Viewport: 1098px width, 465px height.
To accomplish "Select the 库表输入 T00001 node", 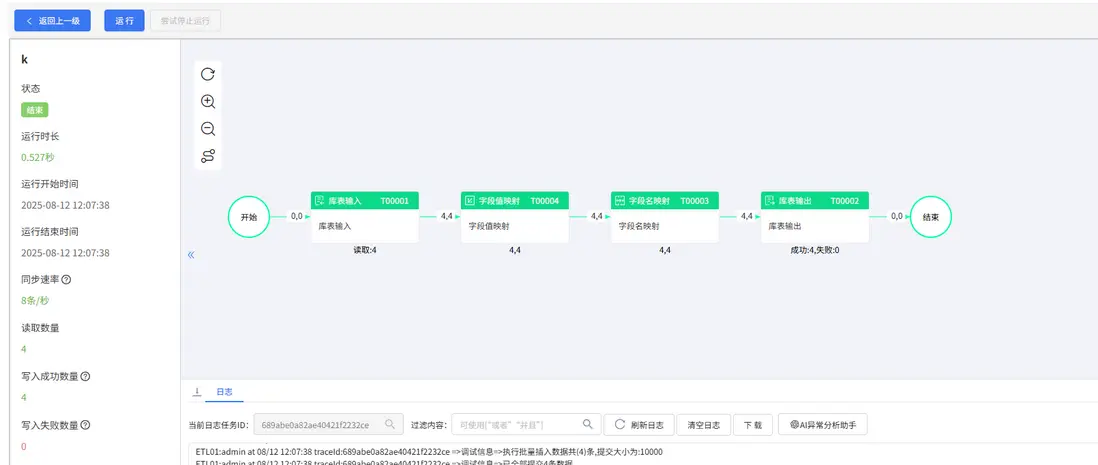I will [x=365, y=217].
